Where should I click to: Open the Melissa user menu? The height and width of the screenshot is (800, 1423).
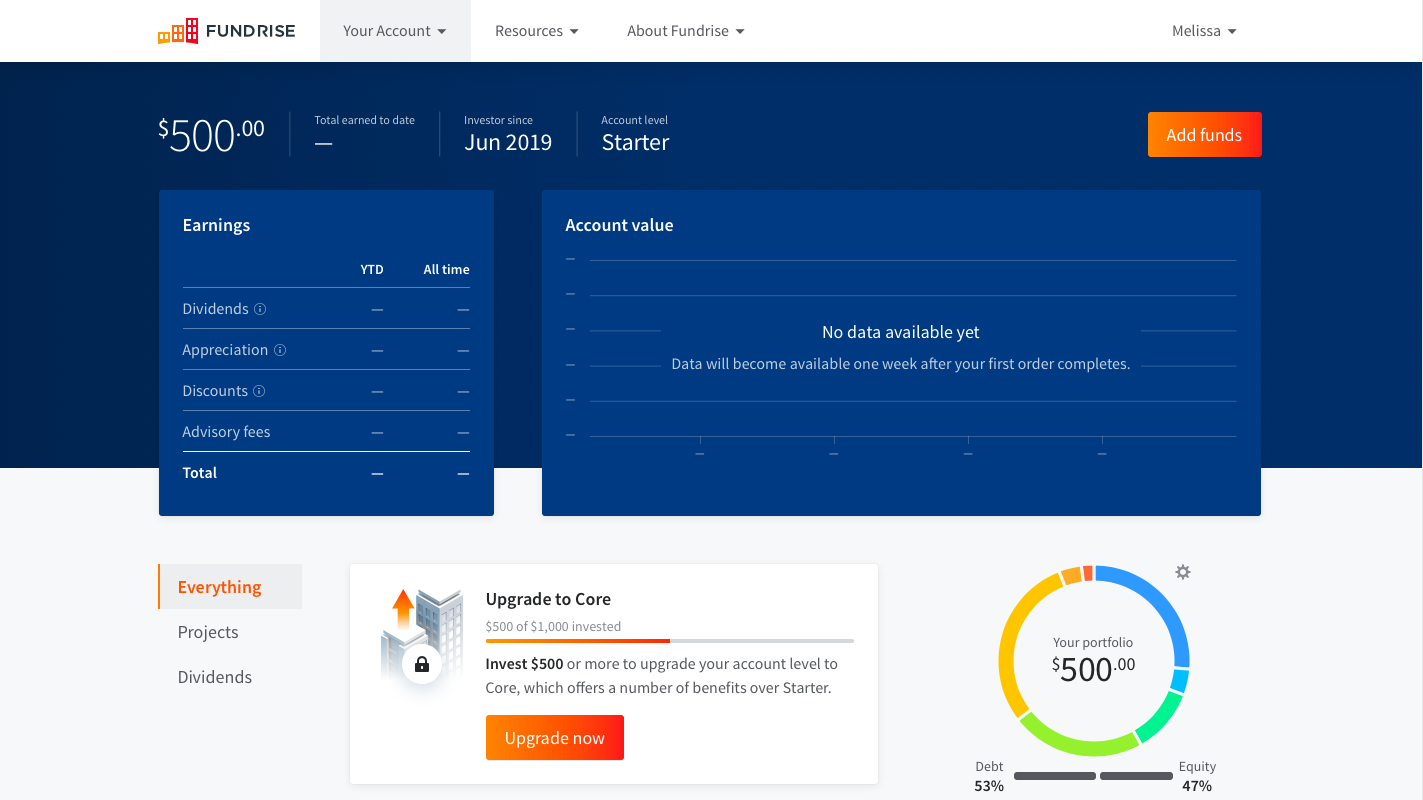1204,31
